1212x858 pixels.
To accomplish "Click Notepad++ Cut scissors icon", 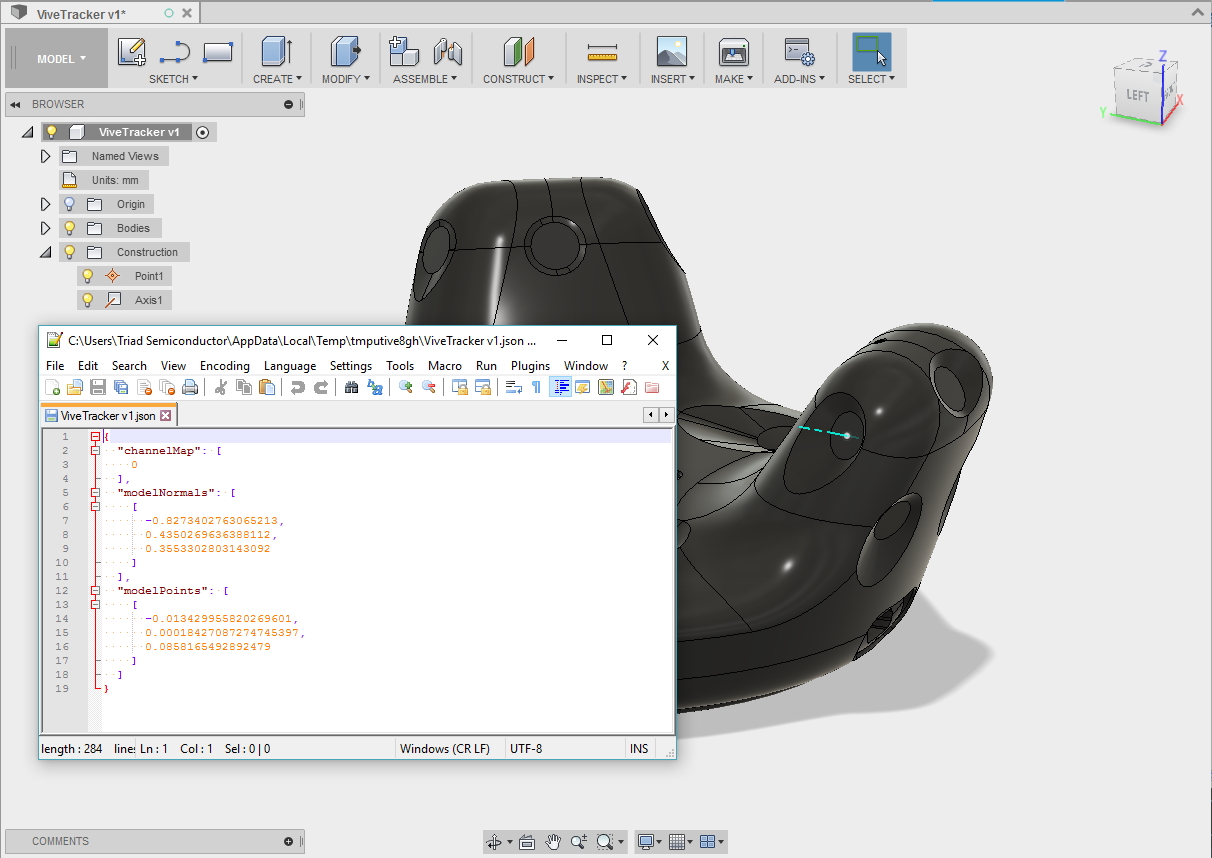I will coord(221,388).
